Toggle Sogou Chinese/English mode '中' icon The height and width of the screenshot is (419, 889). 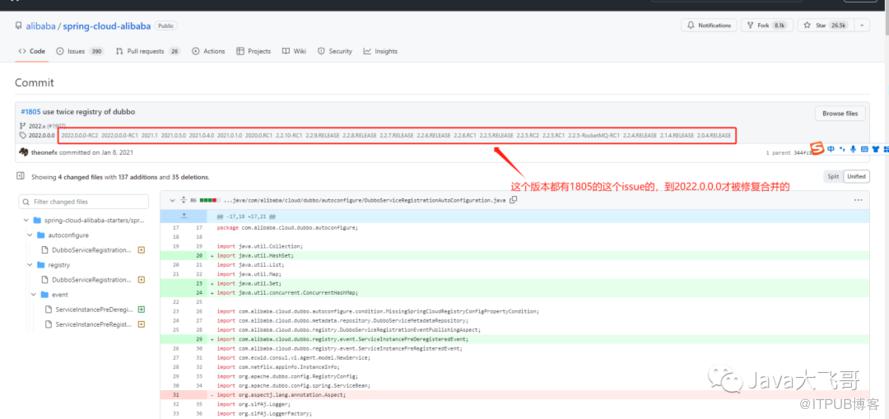[x=831, y=149]
